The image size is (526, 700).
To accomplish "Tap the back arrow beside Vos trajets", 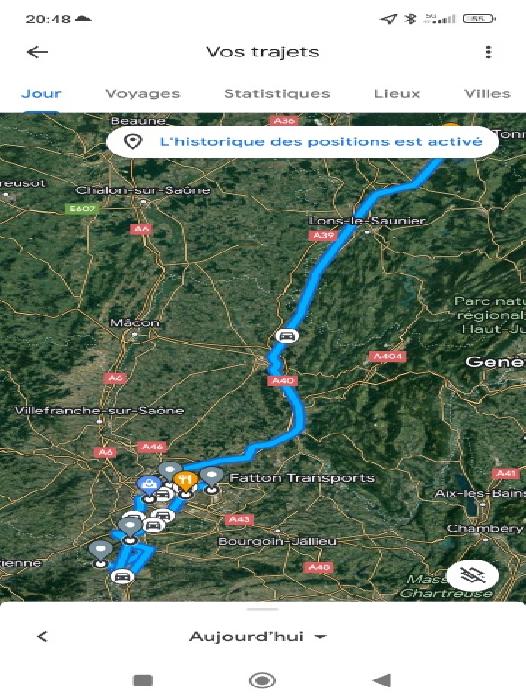I will point(37,52).
